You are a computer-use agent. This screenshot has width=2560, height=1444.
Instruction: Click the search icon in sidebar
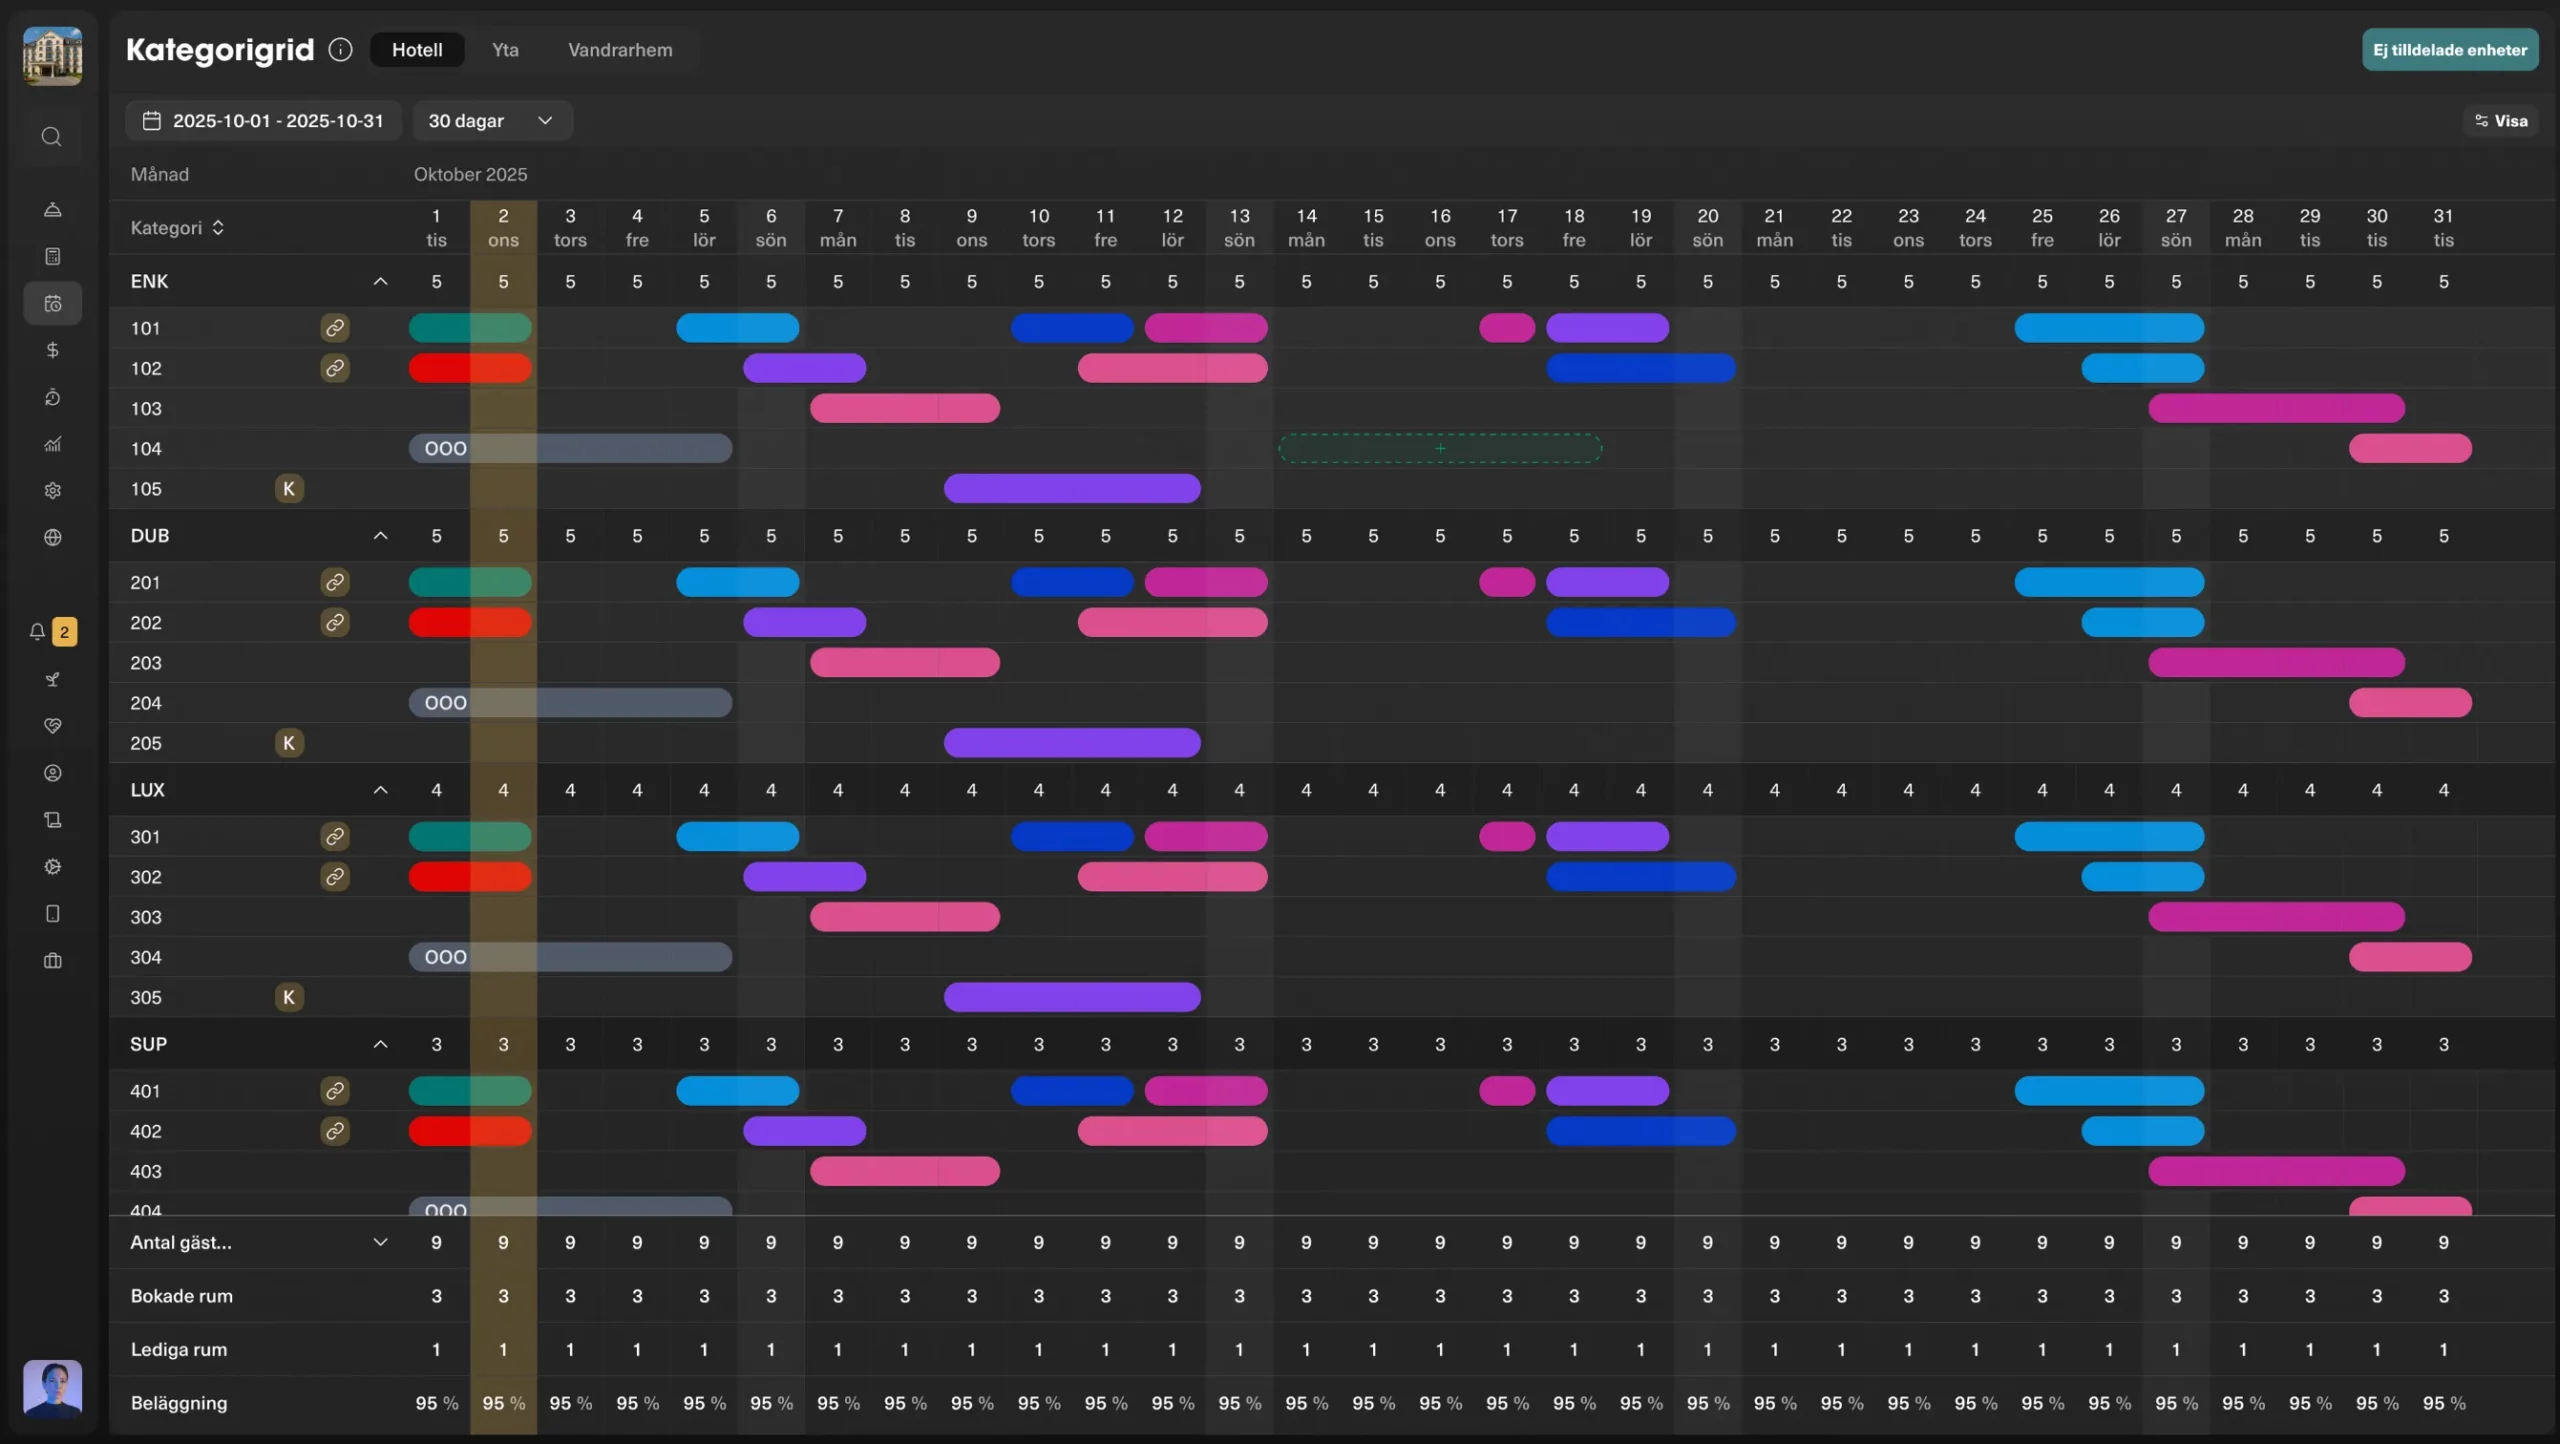coord(52,137)
